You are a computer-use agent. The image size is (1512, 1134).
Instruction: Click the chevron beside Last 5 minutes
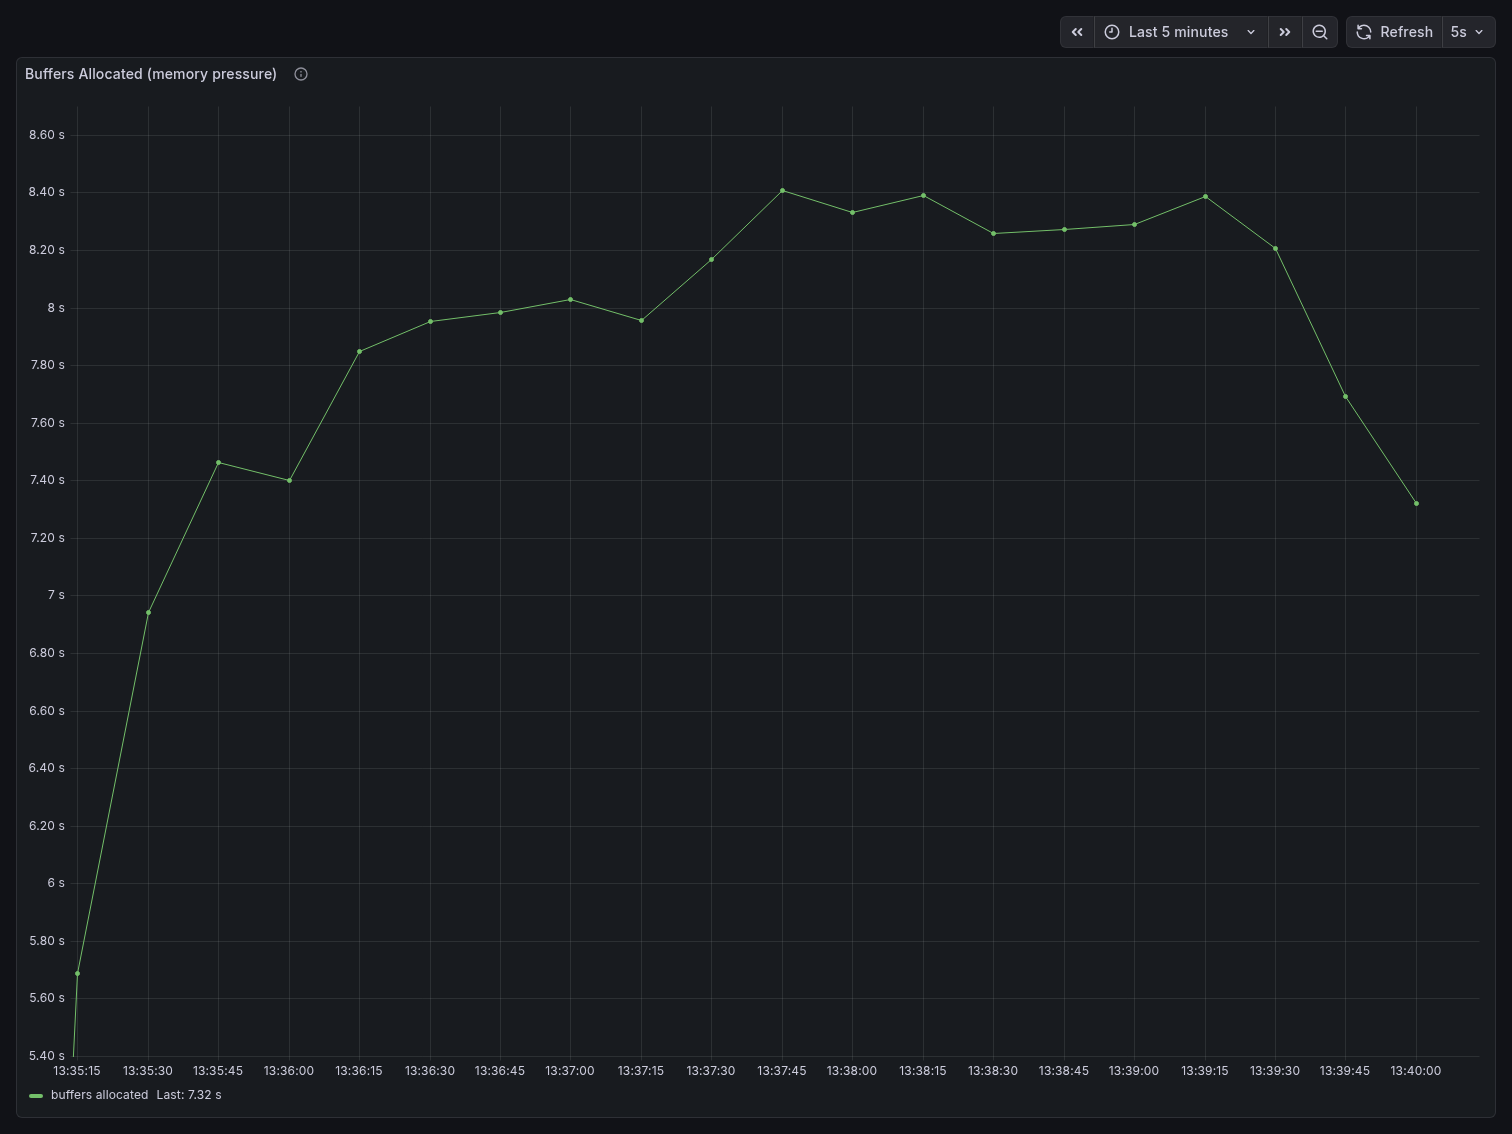pos(1251,32)
